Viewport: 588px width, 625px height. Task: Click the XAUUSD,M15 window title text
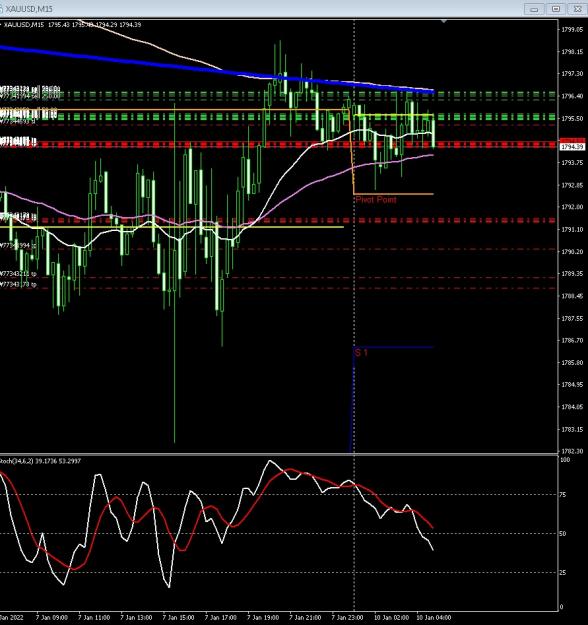(x=29, y=8)
